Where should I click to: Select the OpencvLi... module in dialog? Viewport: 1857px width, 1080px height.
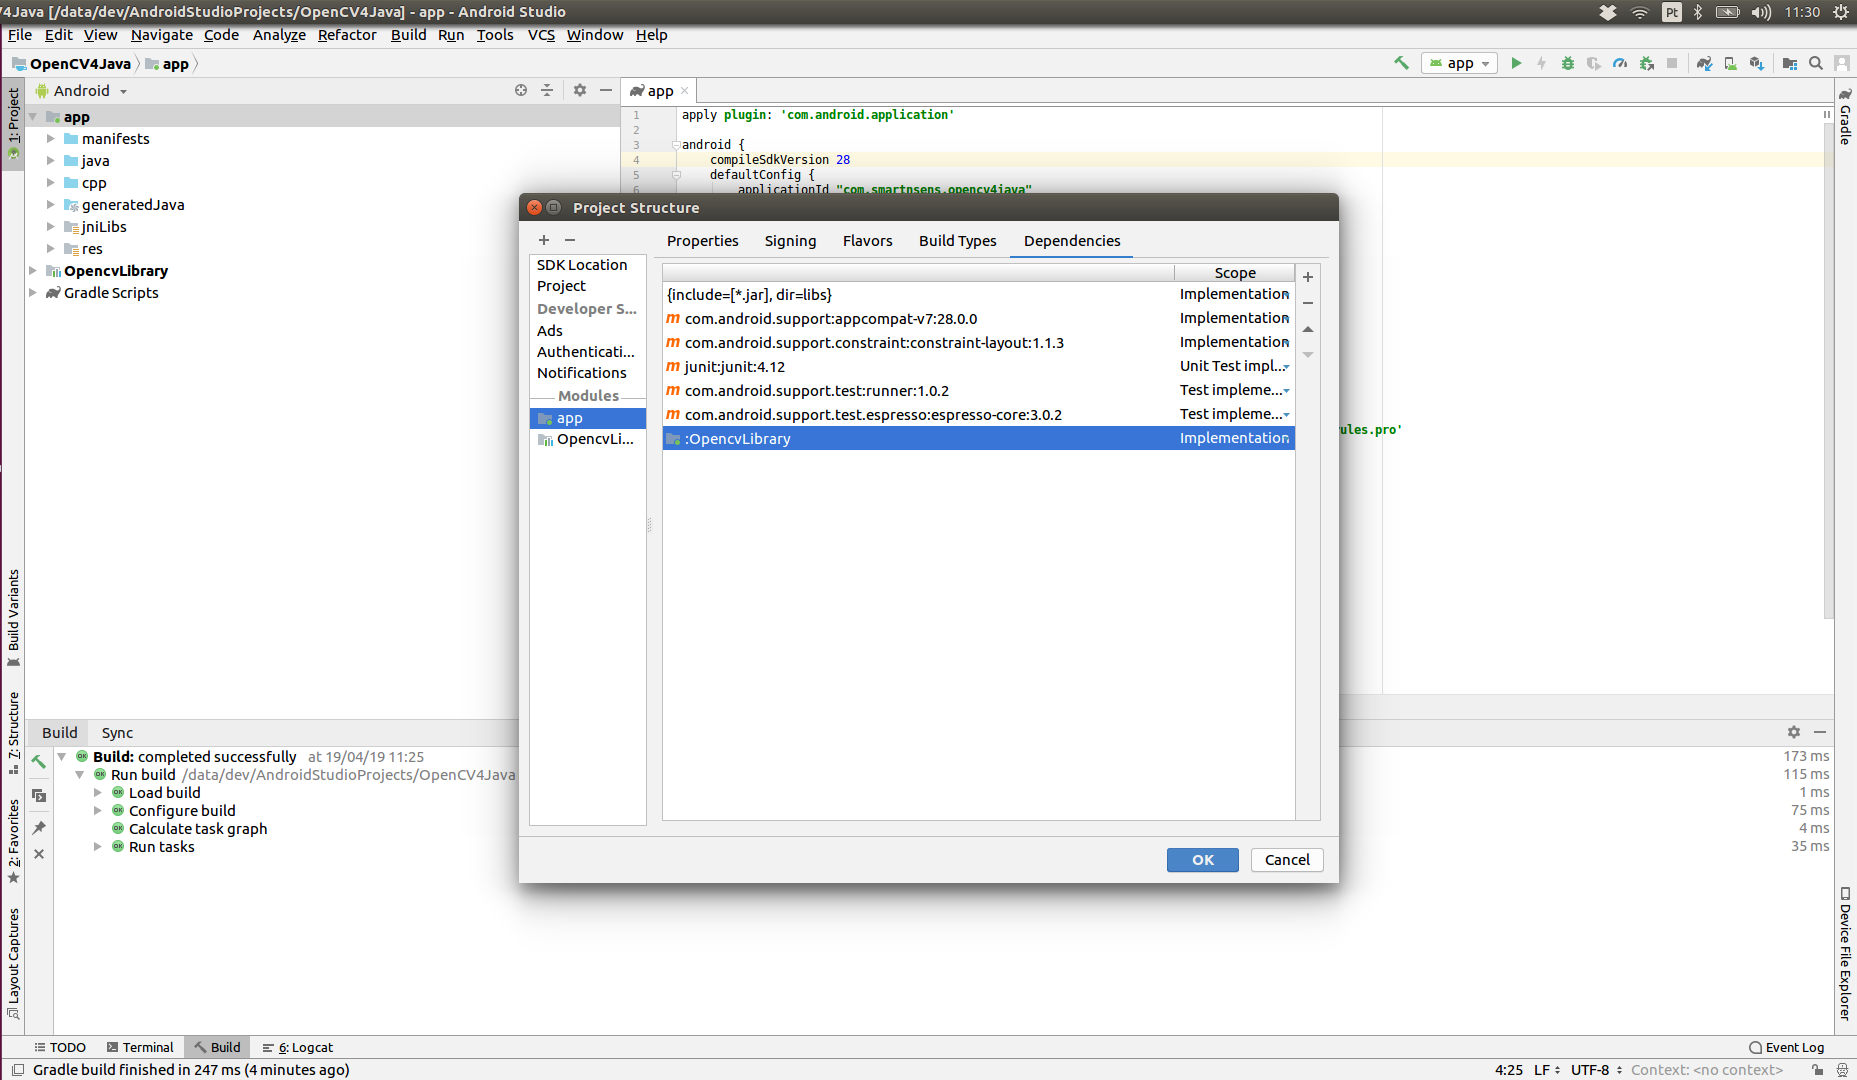(588, 439)
